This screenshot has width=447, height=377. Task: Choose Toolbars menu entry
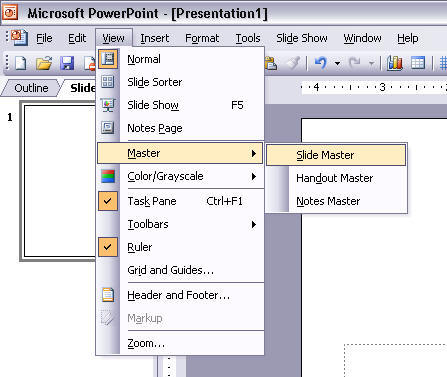[x=180, y=224]
